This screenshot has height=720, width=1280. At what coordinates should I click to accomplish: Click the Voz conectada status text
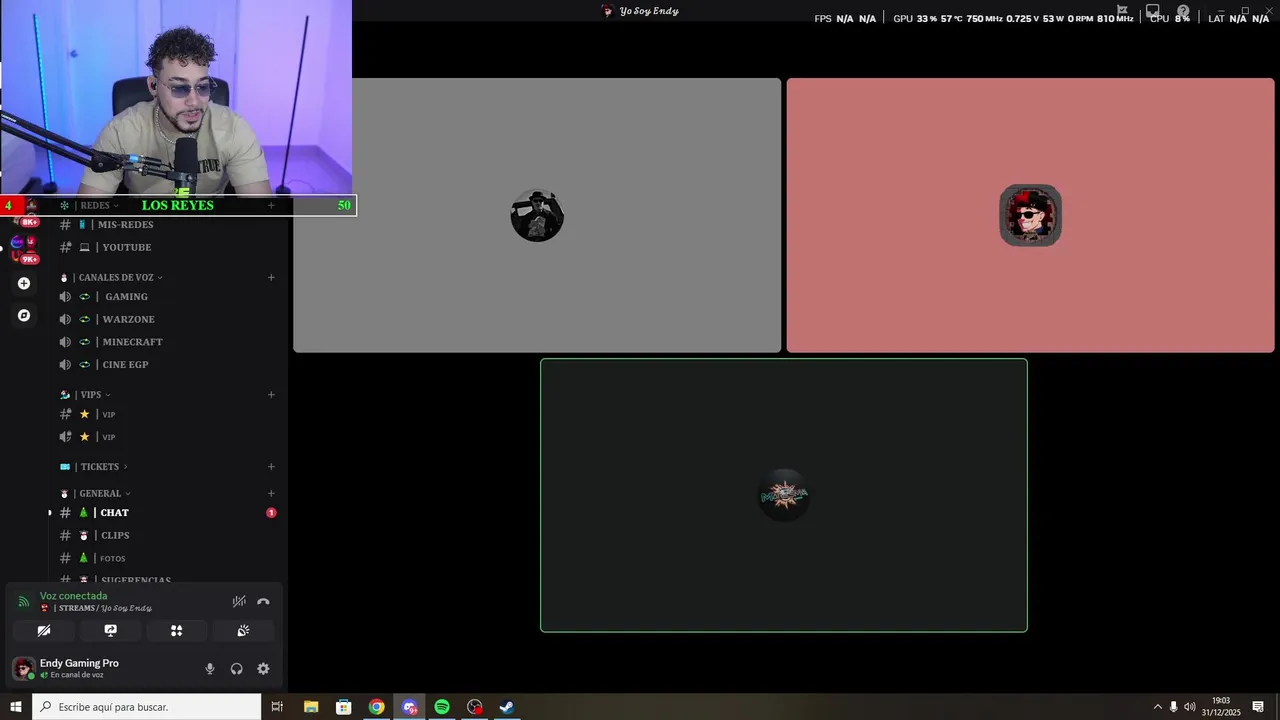tap(73, 596)
